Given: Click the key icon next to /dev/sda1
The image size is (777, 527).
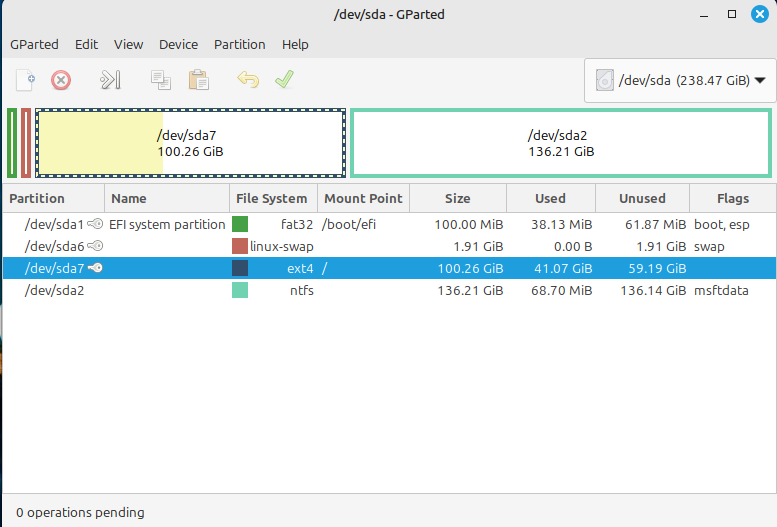Looking at the screenshot, I should click(95, 224).
